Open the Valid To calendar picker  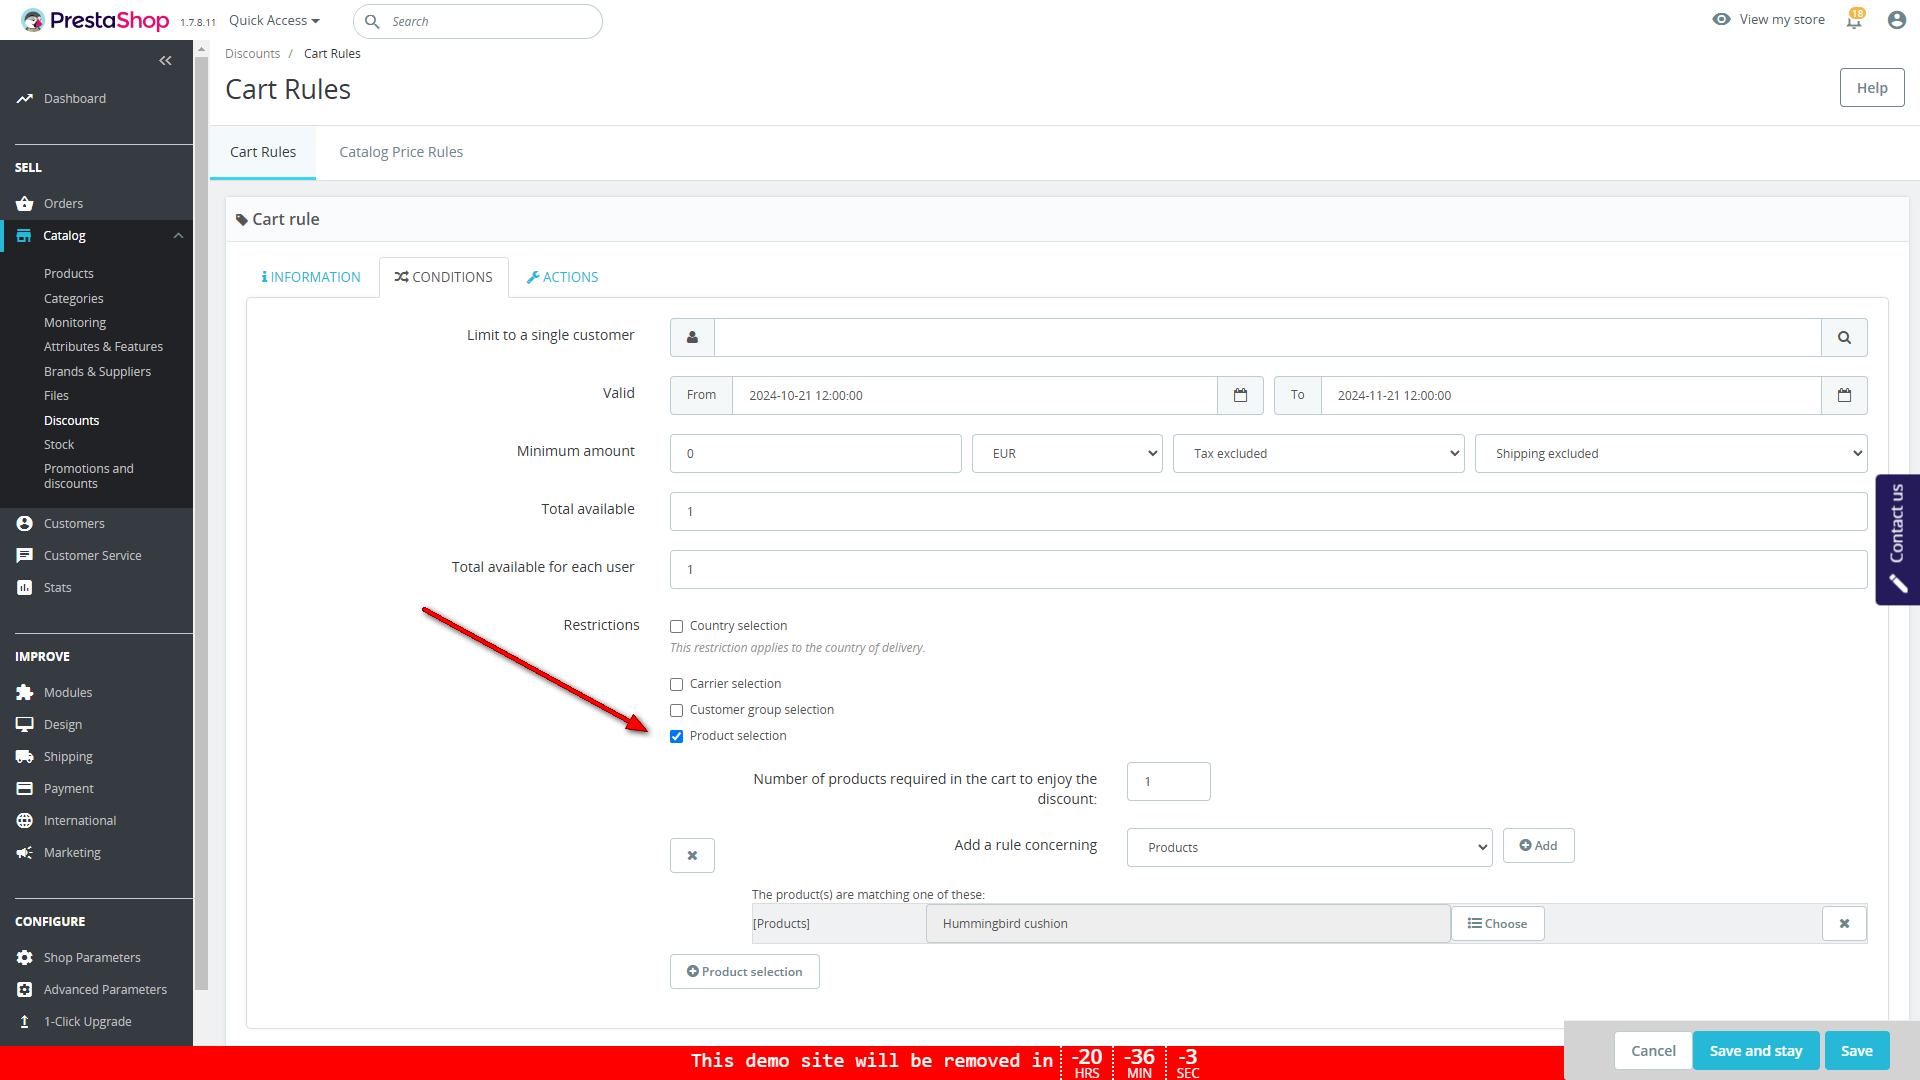[x=1844, y=396]
